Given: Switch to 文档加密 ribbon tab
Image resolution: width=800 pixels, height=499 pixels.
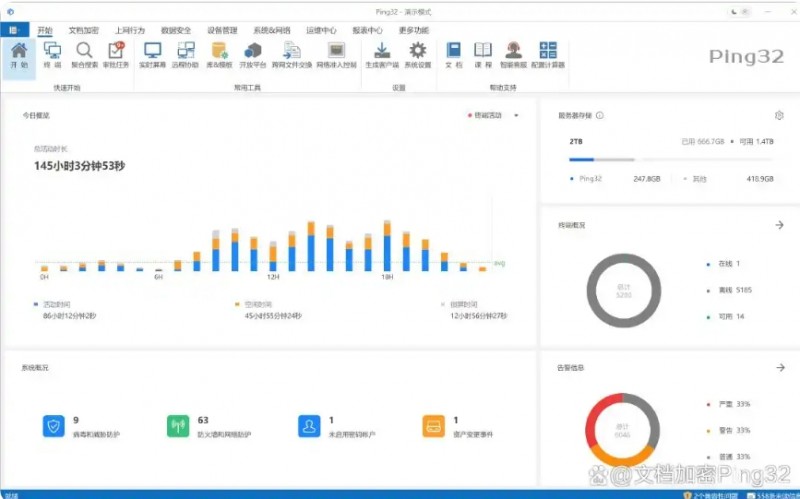Looking at the screenshot, I should [x=83, y=31].
